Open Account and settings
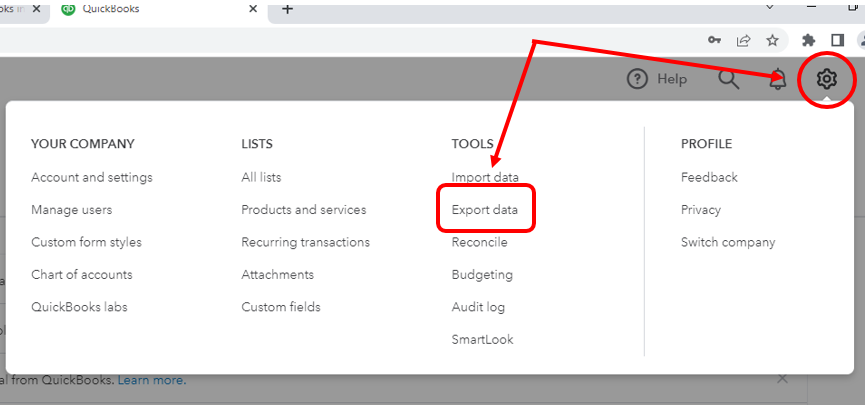 (92, 178)
